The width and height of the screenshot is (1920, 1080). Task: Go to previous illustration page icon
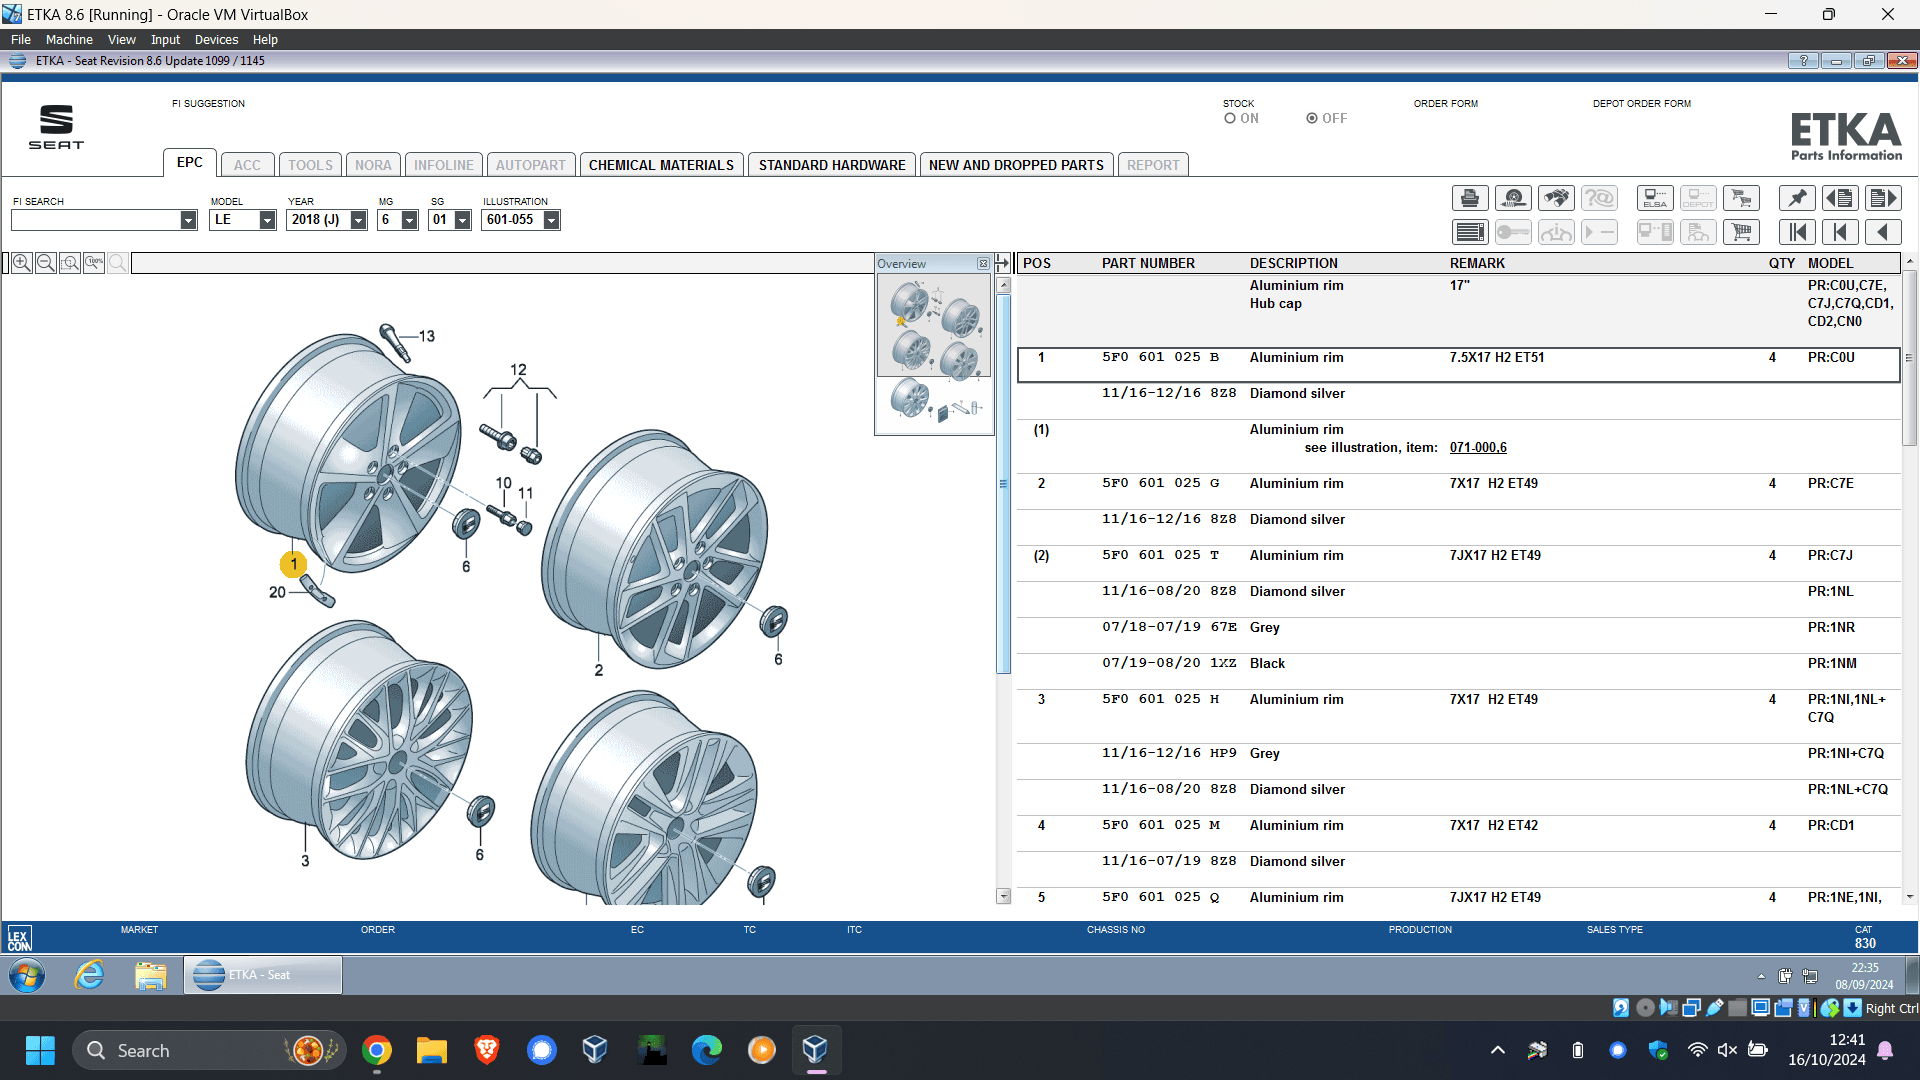click(1840, 199)
